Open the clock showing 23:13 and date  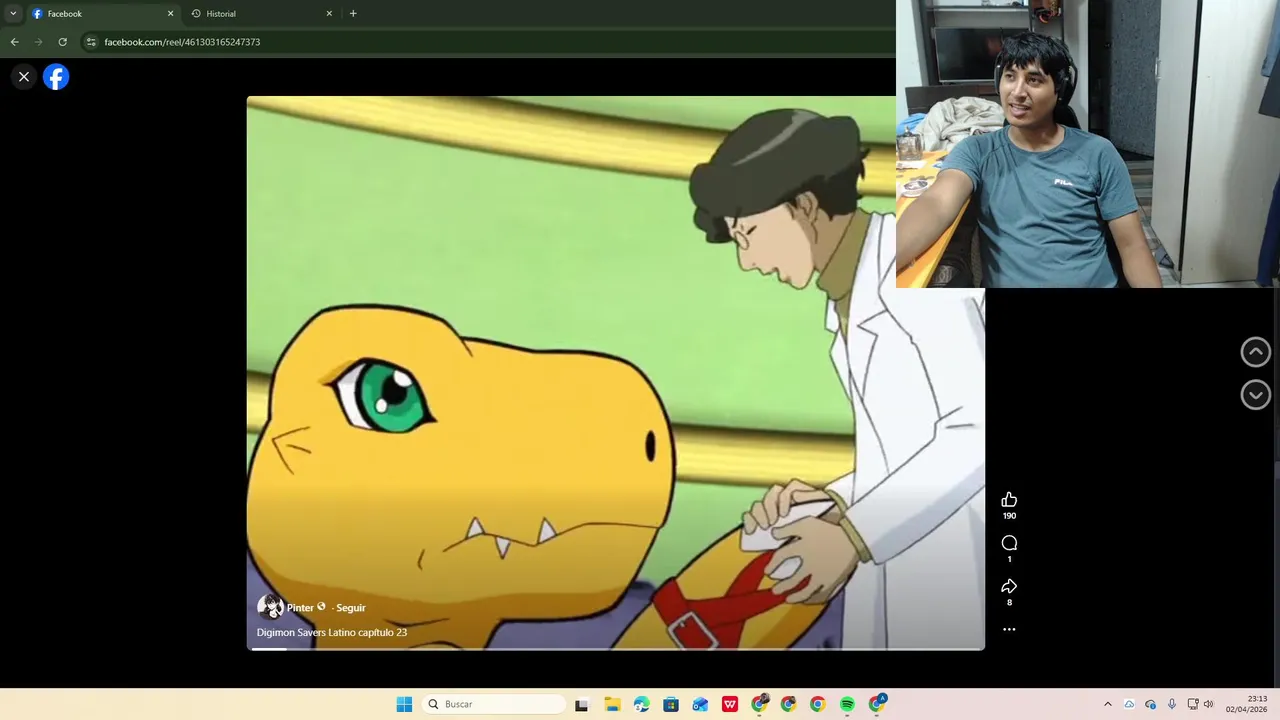click(x=1247, y=704)
